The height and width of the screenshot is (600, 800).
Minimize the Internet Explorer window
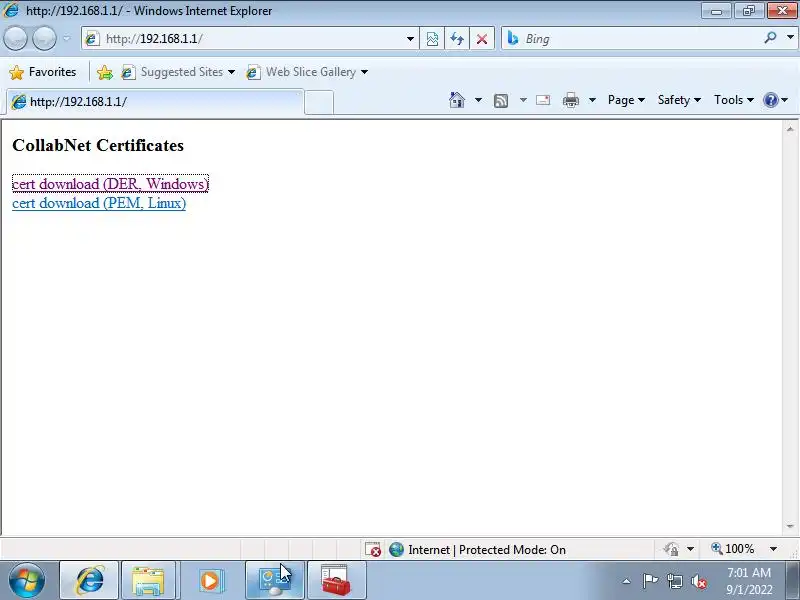(716, 11)
